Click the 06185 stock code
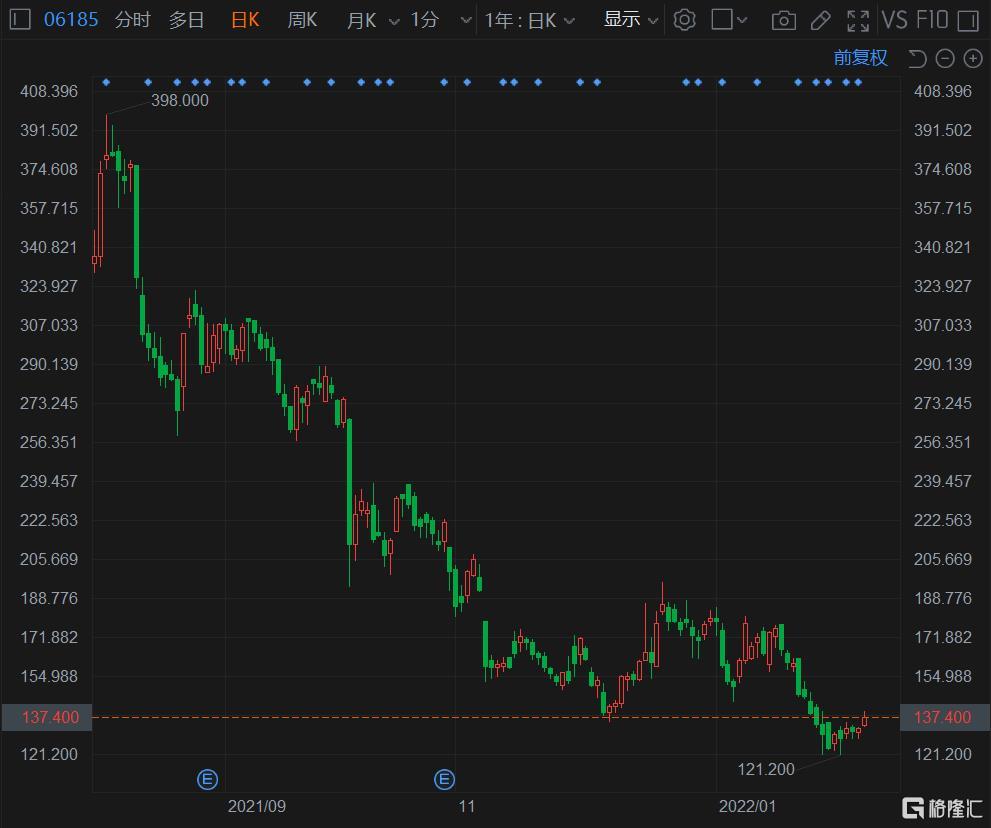Image resolution: width=991 pixels, height=828 pixels. [71, 20]
